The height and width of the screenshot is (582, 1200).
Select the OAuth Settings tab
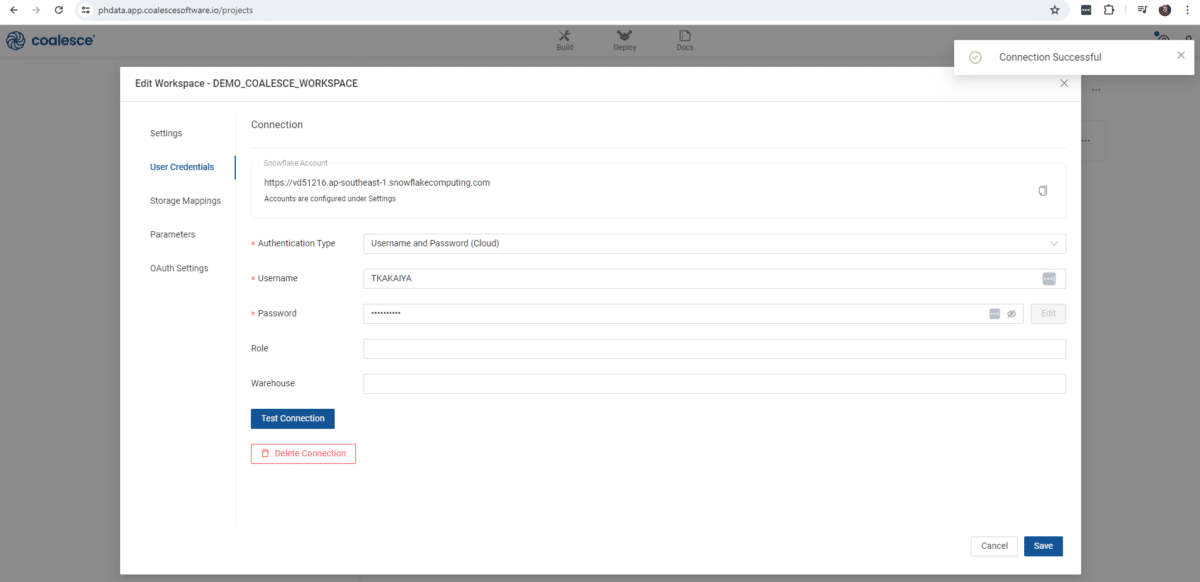click(179, 268)
